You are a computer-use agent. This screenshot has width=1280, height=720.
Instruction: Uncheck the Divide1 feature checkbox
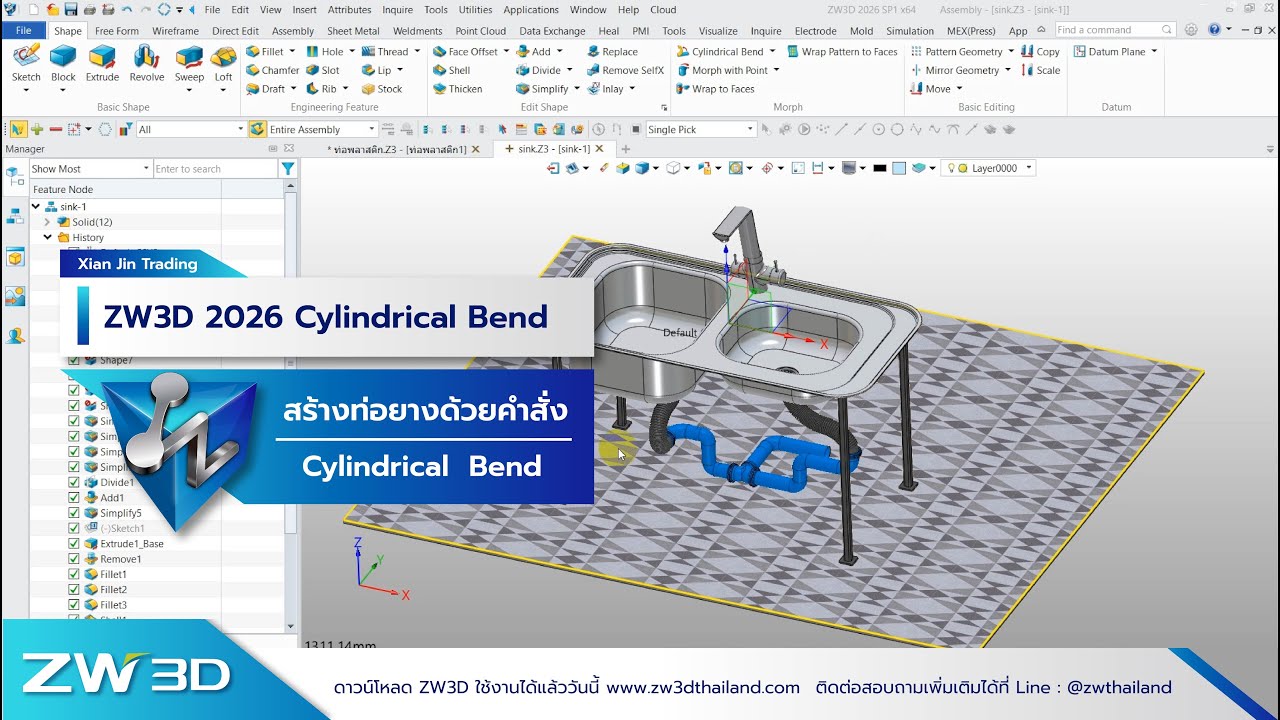click(73, 482)
